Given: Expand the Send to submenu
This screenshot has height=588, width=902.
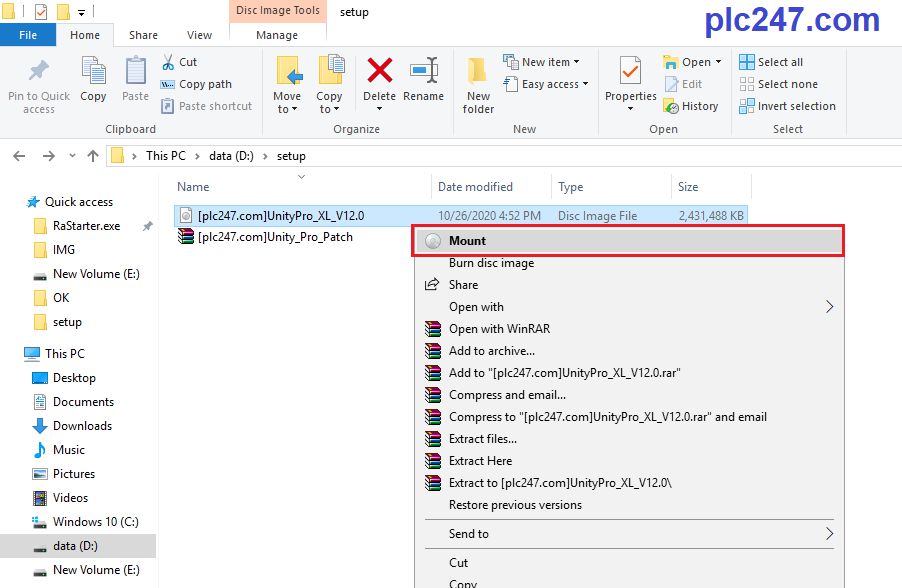Looking at the screenshot, I should [x=628, y=534].
